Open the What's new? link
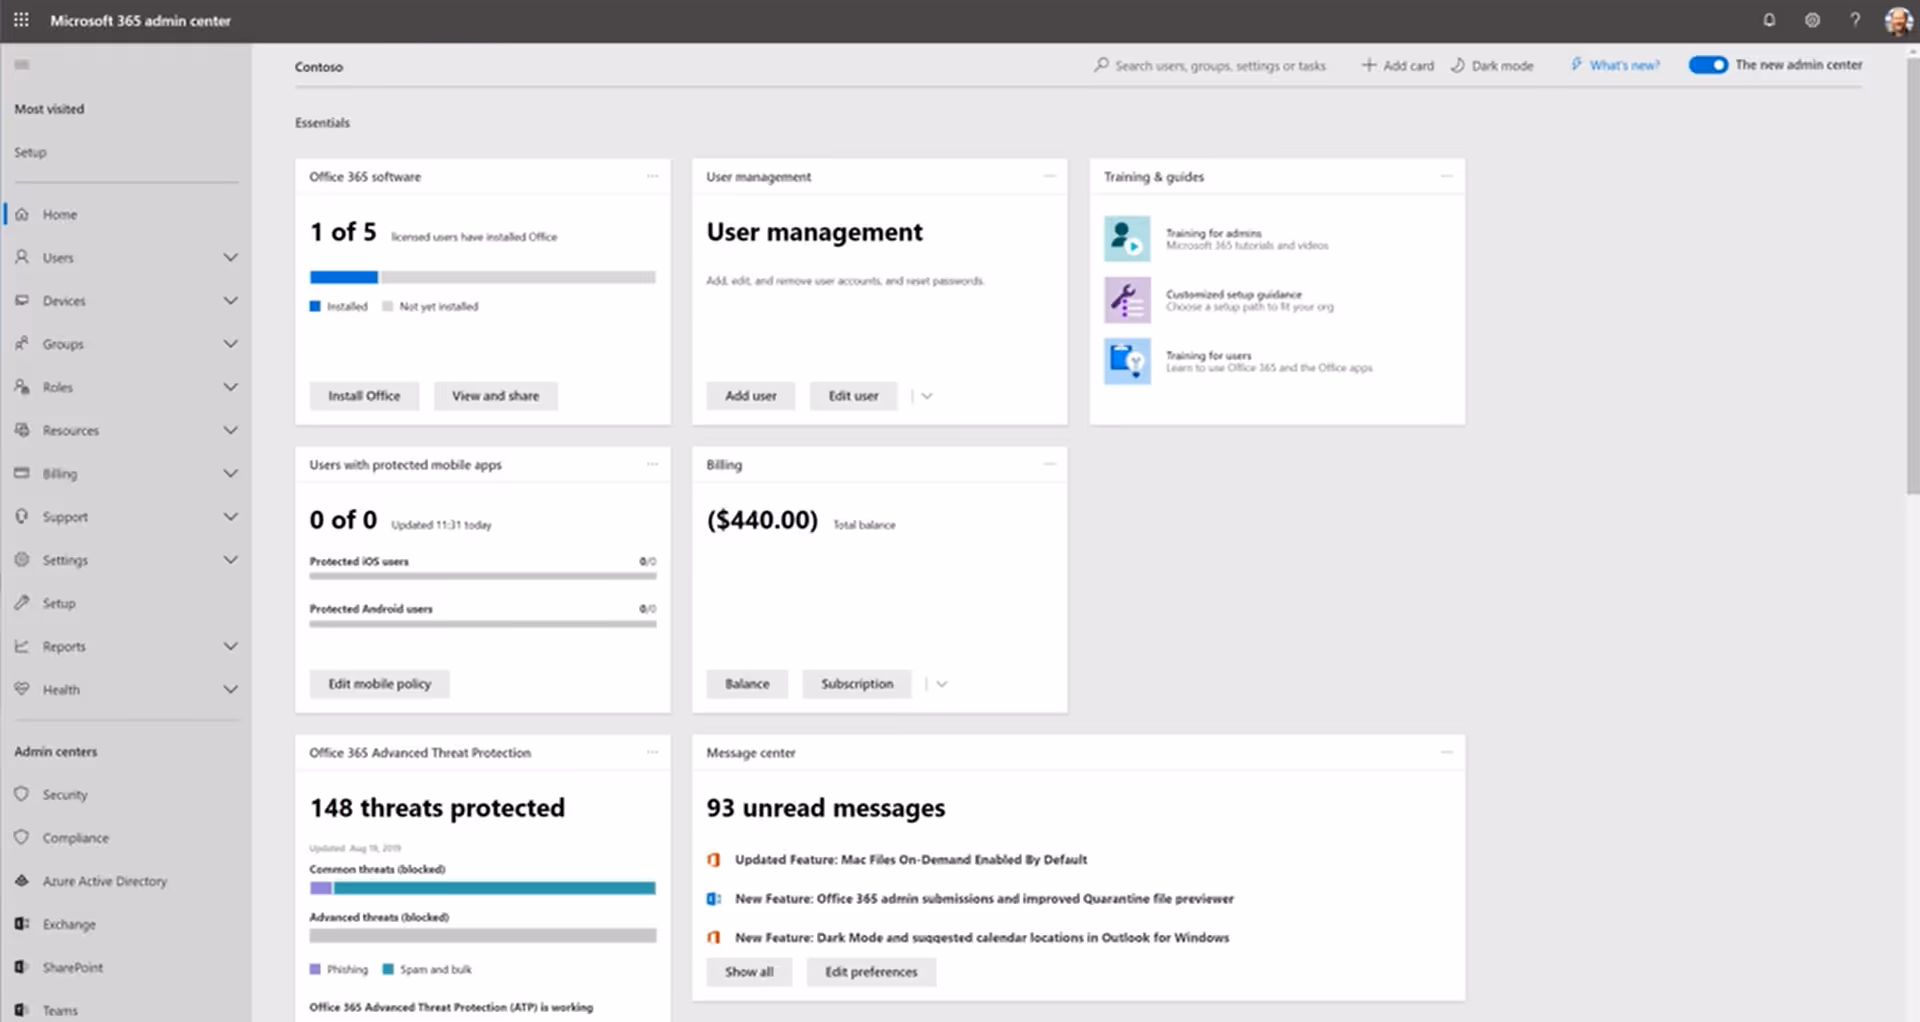Viewport: 1920px width, 1022px height. [1615, 65]
